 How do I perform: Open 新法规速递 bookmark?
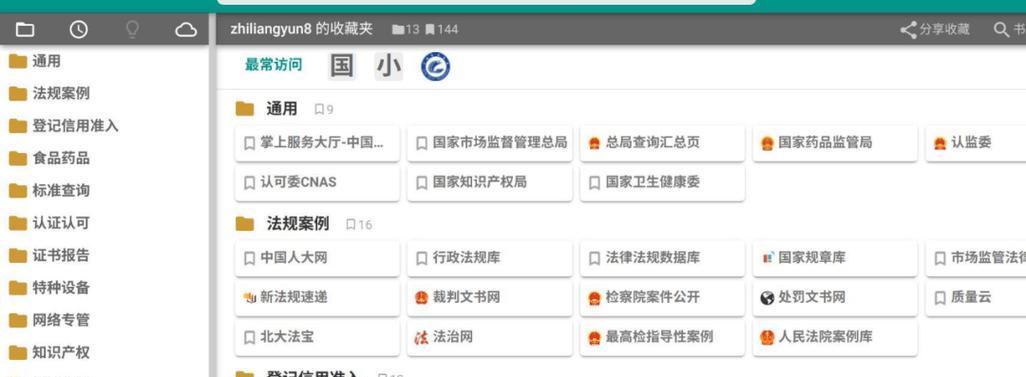(x=317, y=298)
